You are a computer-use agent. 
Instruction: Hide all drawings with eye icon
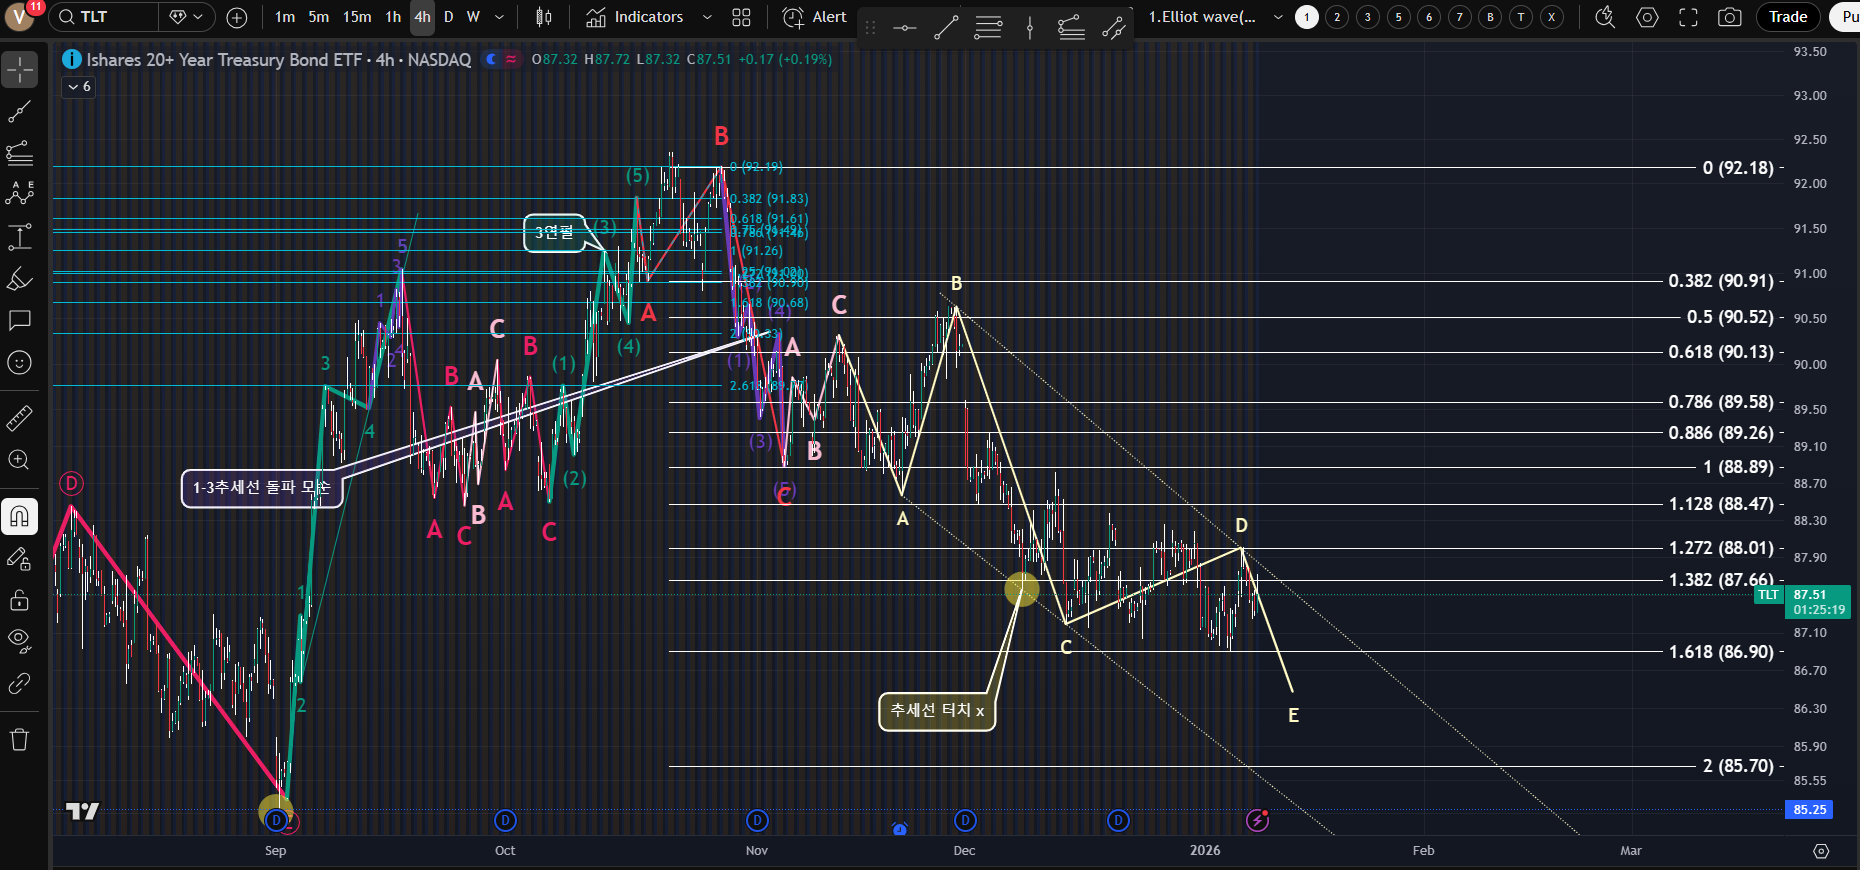[x=19, y=640]
